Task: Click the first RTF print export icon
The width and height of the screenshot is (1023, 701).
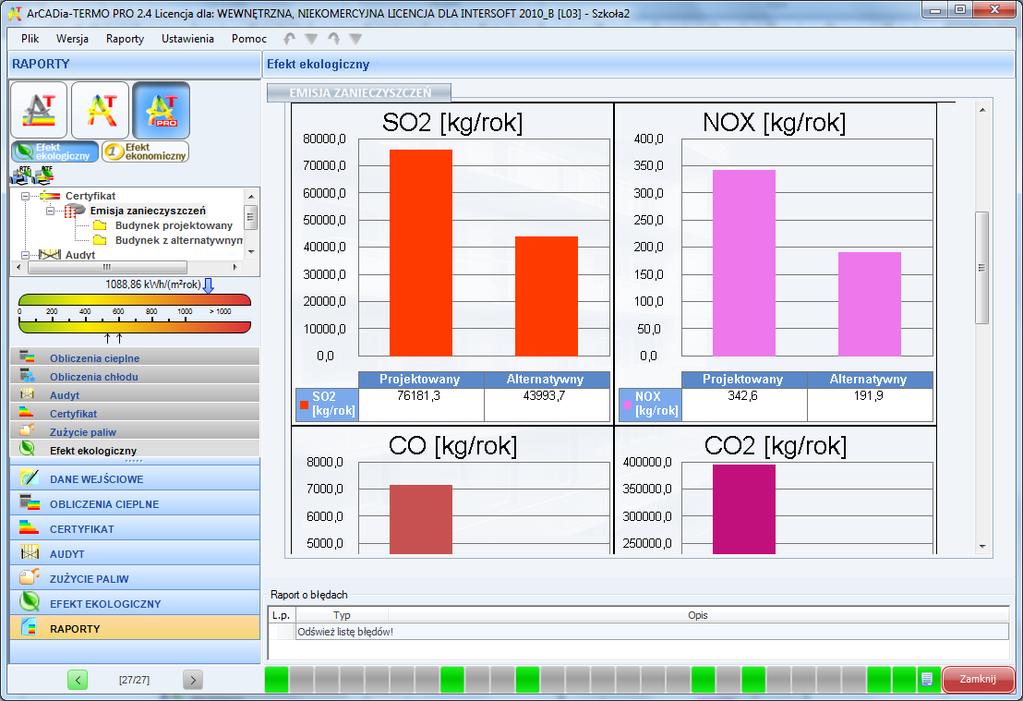Action: pyautogui.click(x=22, y=174)
